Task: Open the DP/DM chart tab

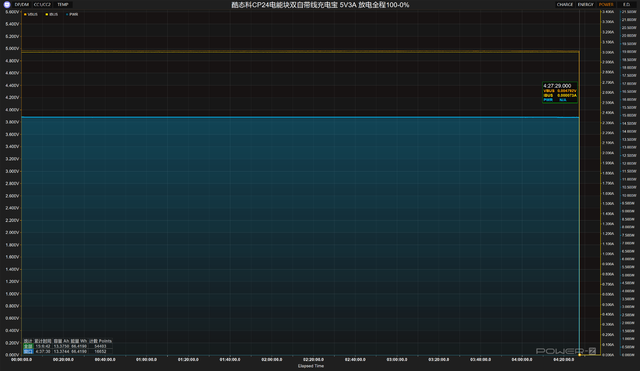Action: [22, 4]
